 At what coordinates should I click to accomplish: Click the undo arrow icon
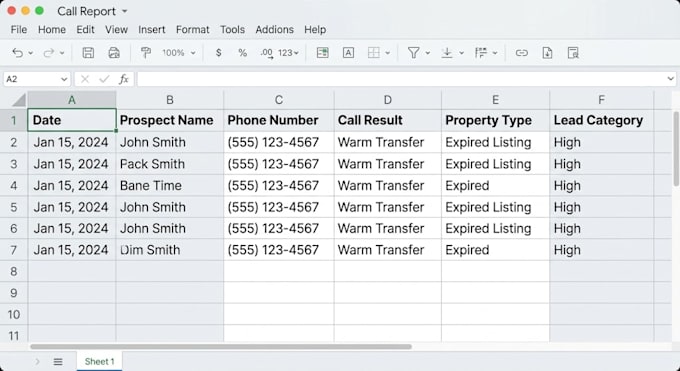(x=17, y=53)
